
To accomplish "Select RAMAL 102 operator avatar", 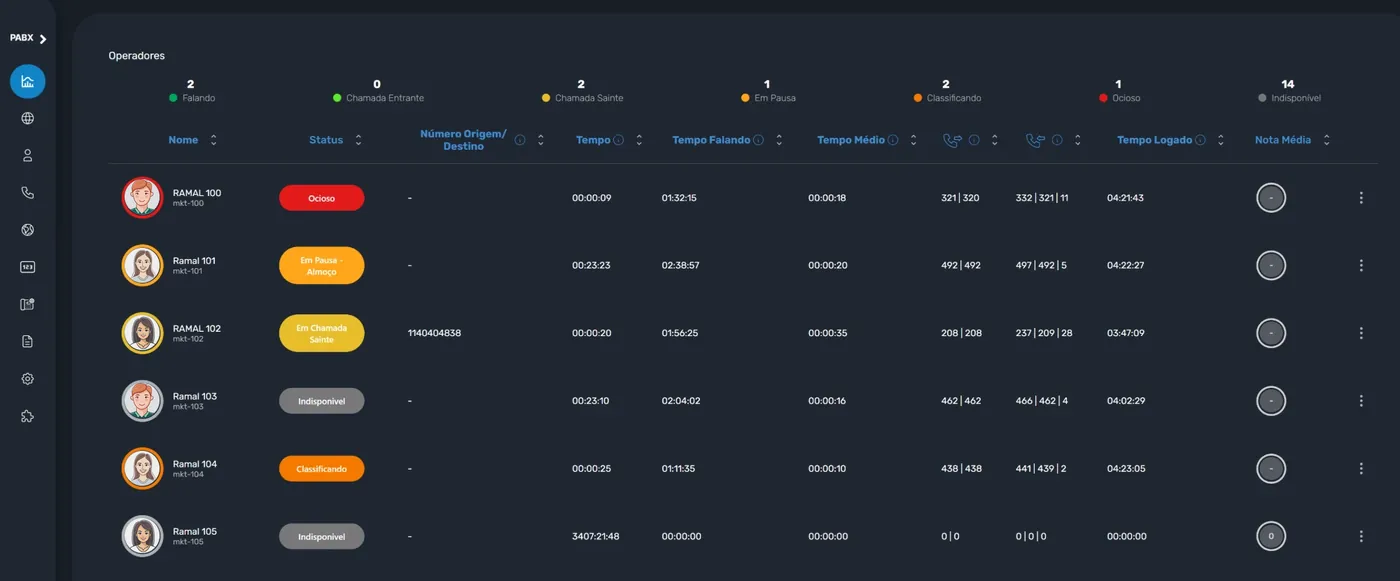I will [142, 333].
